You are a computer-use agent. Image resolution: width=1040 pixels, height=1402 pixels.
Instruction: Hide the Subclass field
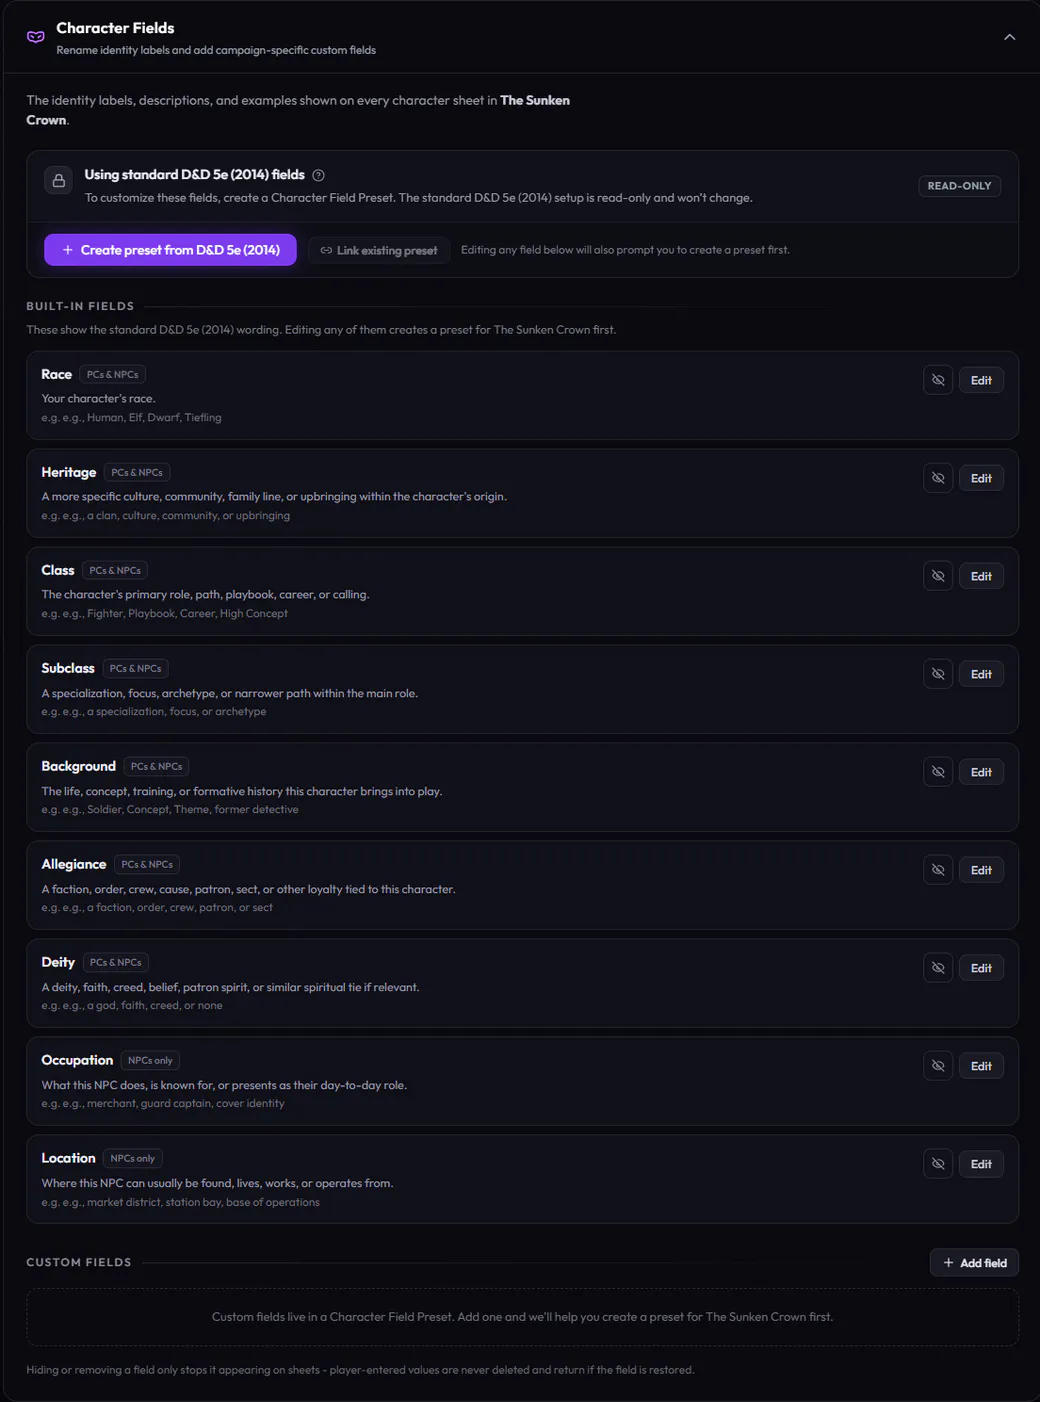938,674
